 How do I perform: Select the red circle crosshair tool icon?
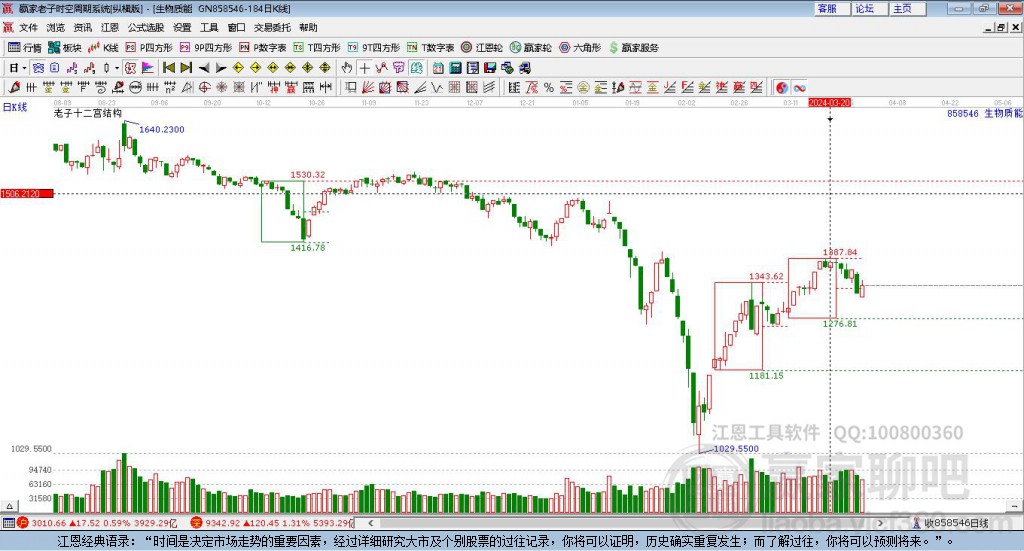tap(204, 87)
